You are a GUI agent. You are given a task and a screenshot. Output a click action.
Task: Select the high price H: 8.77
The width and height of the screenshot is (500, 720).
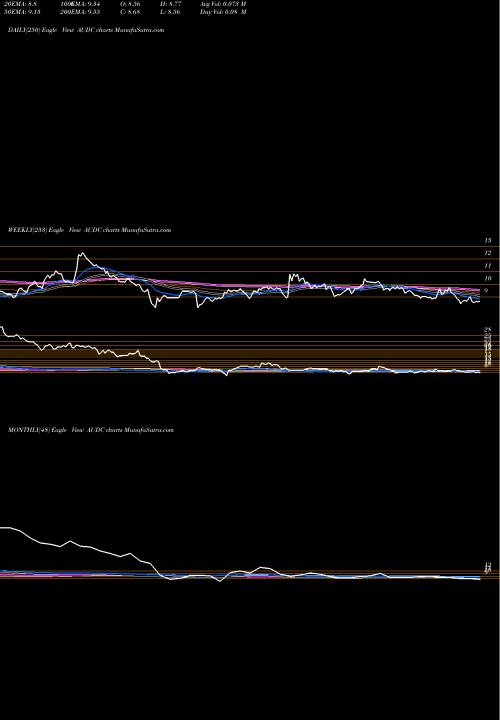click(x=169, y=3)
